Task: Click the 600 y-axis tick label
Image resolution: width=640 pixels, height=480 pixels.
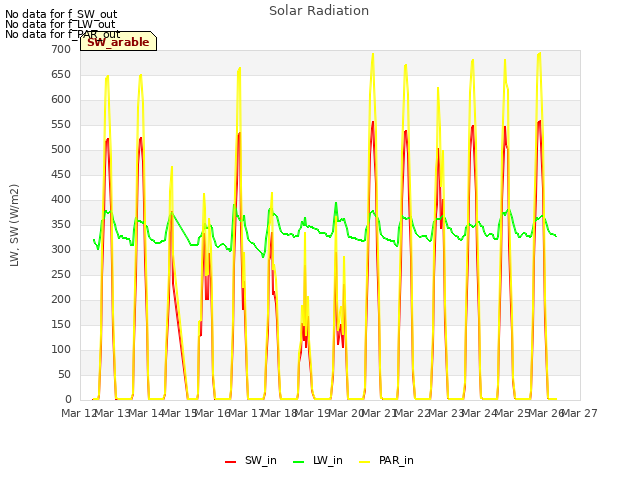Action: coord(61,99)
